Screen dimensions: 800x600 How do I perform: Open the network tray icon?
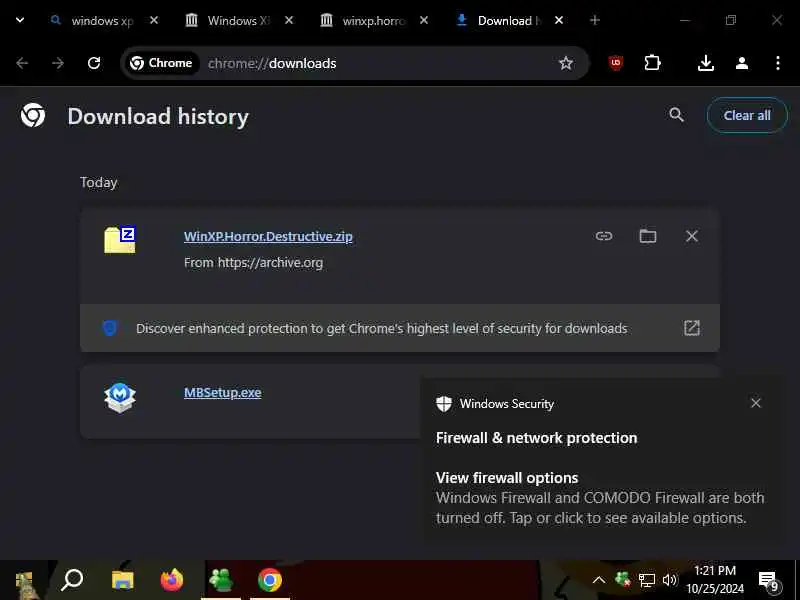(647, 580)
